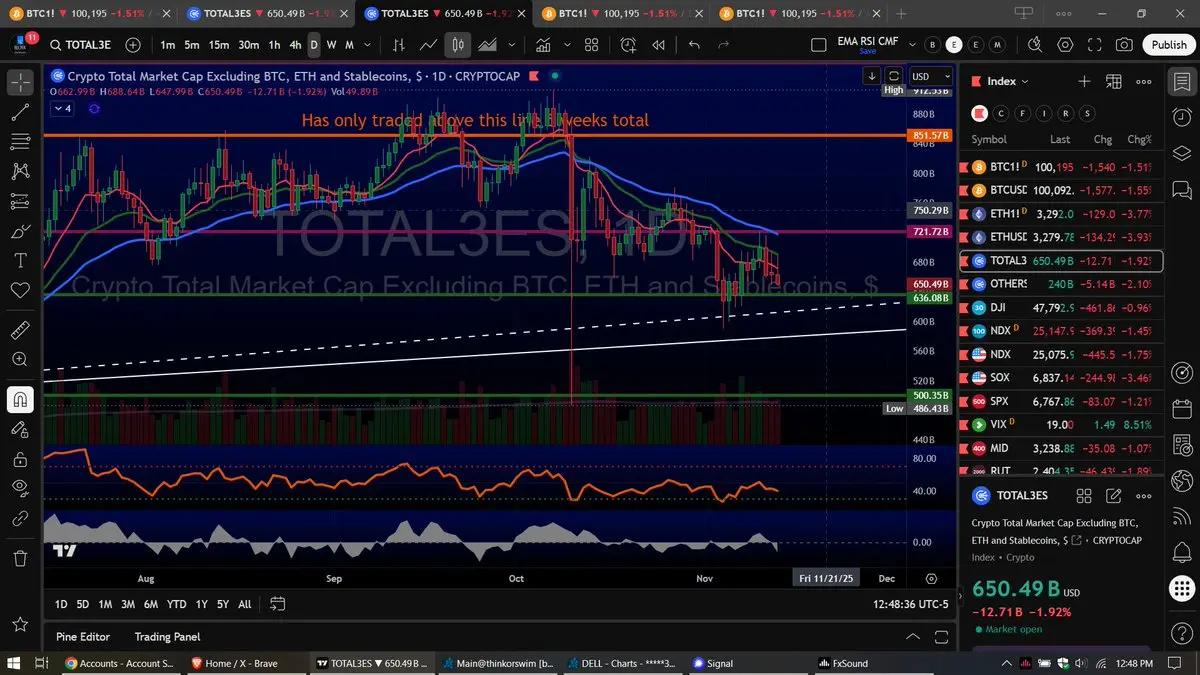
Task: Collapse the bottom panel chevron
Action: 912,637
